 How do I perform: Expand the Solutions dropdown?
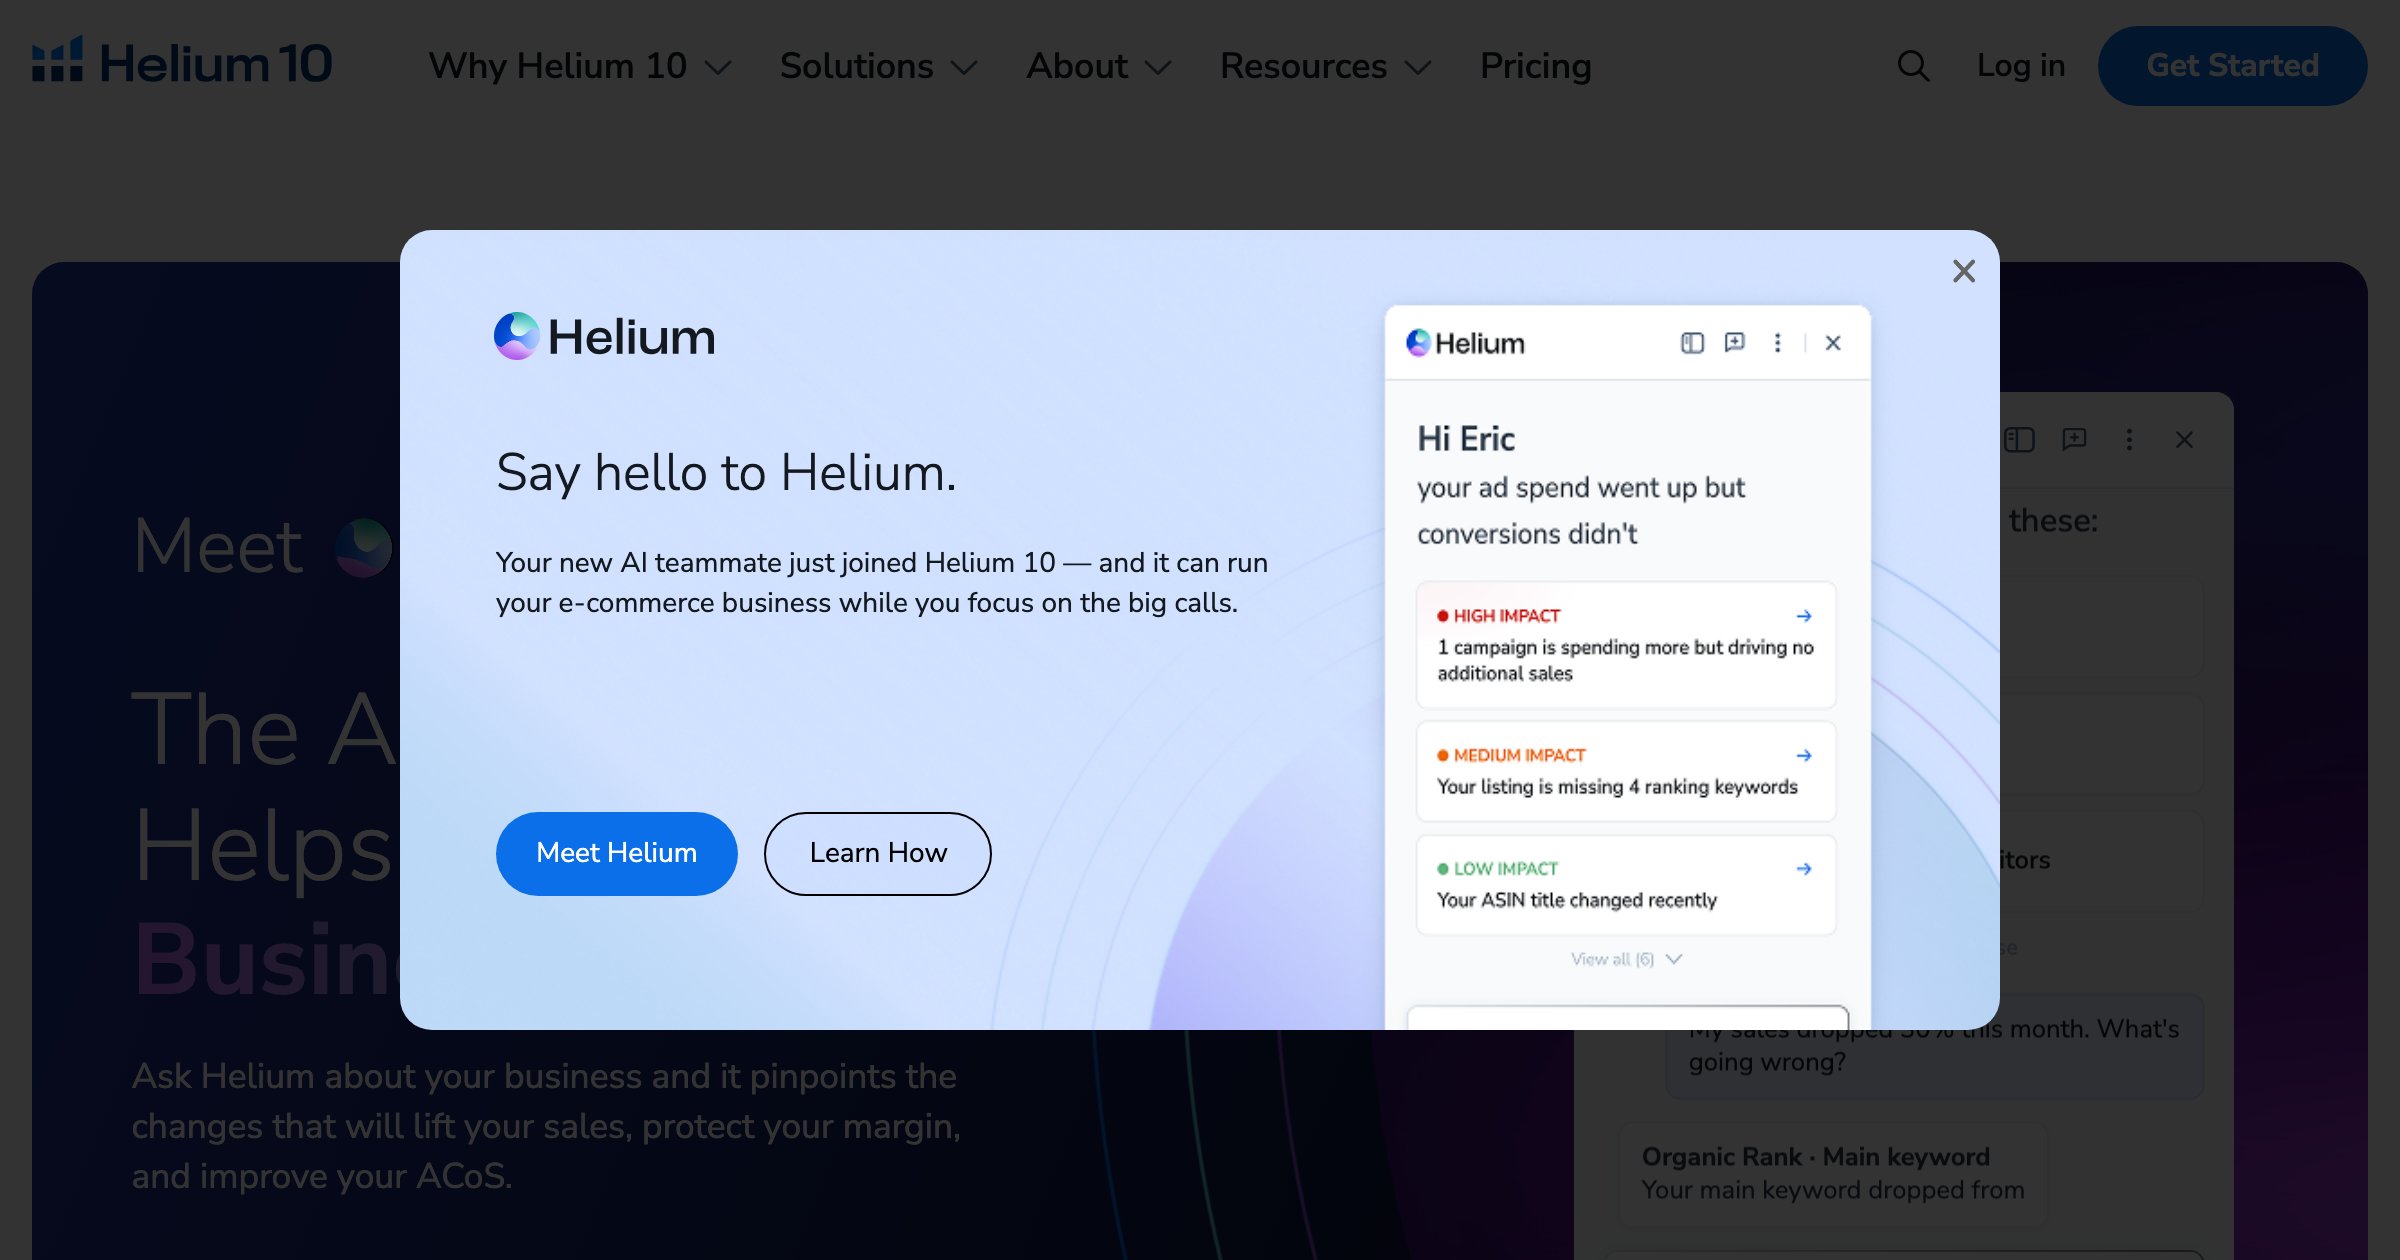(x=878, y=66)
